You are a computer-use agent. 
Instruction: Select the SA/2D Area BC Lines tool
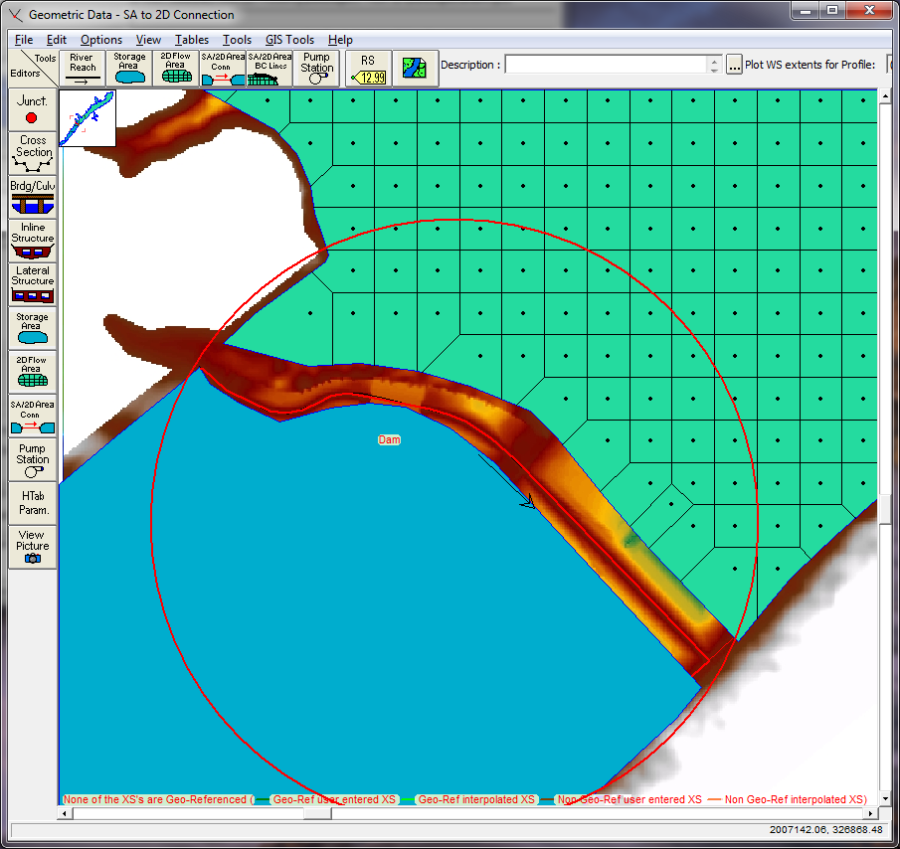coord(267,67)
